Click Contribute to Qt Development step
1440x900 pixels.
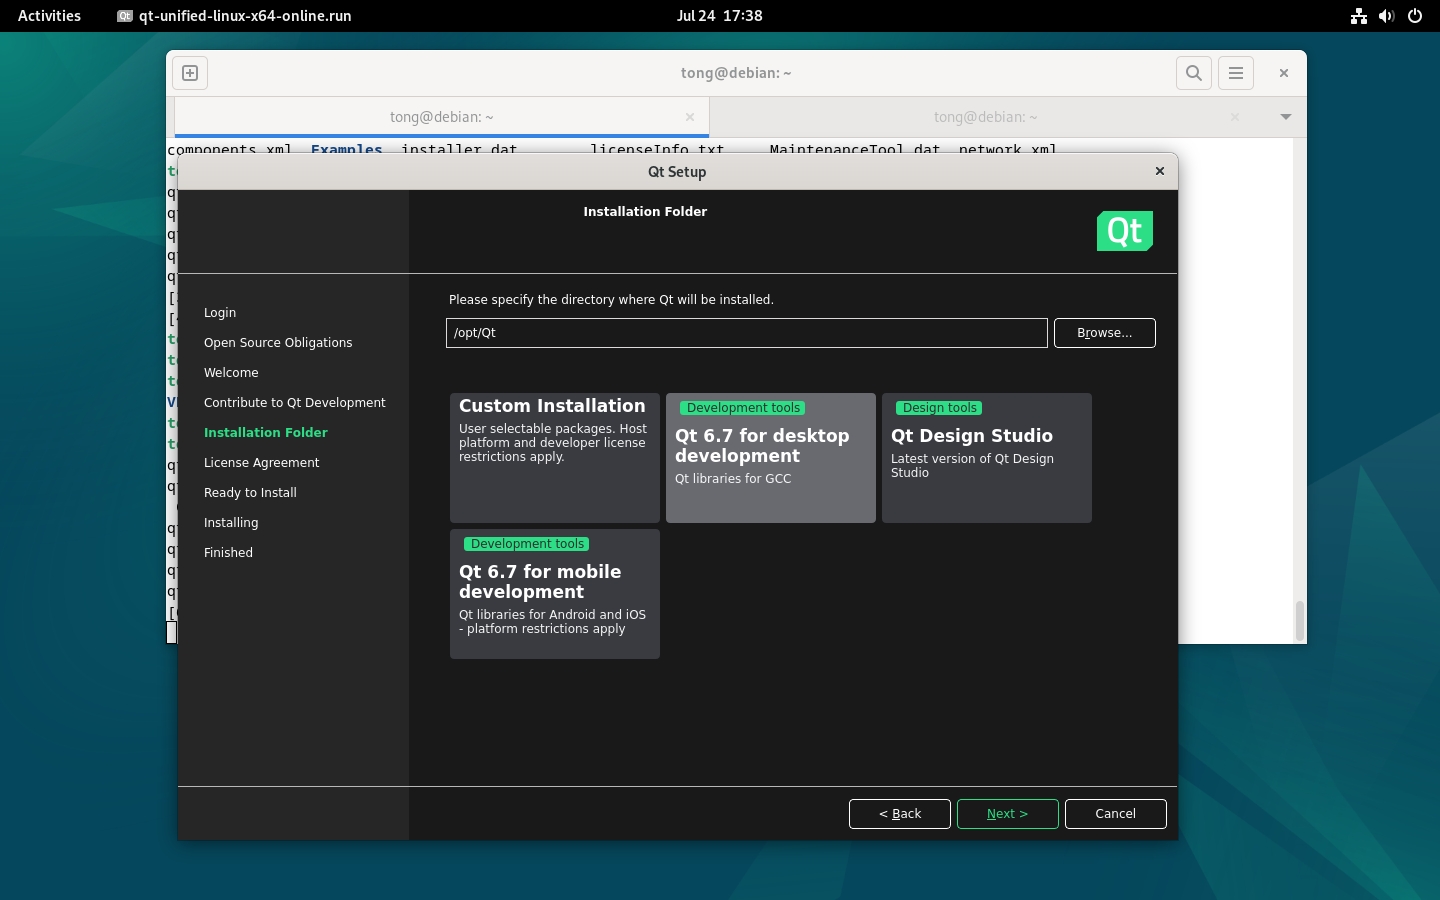(x=295, y=403)
